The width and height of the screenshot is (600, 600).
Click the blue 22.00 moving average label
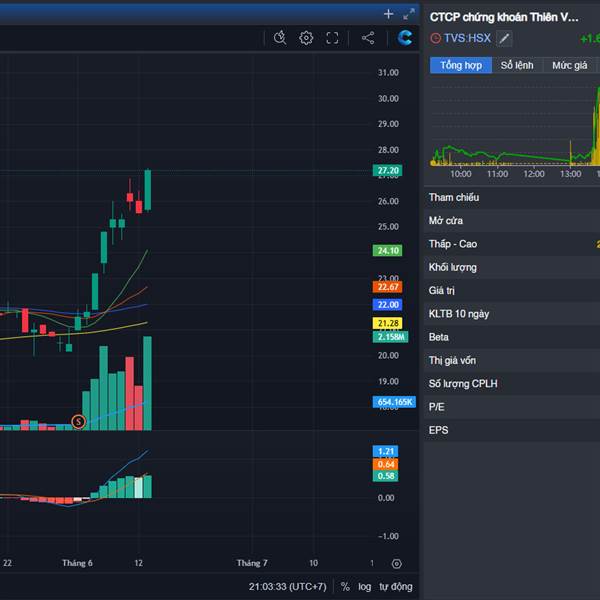pos(387,305)
